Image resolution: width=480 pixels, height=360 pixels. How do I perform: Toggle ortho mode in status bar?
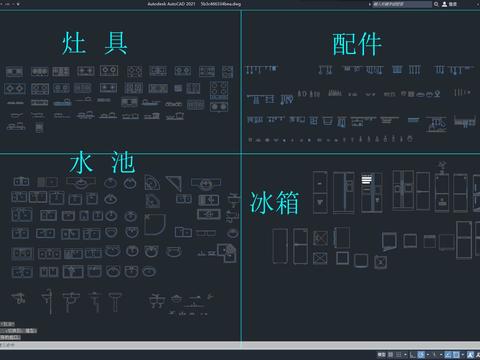(x=413, y=355)
